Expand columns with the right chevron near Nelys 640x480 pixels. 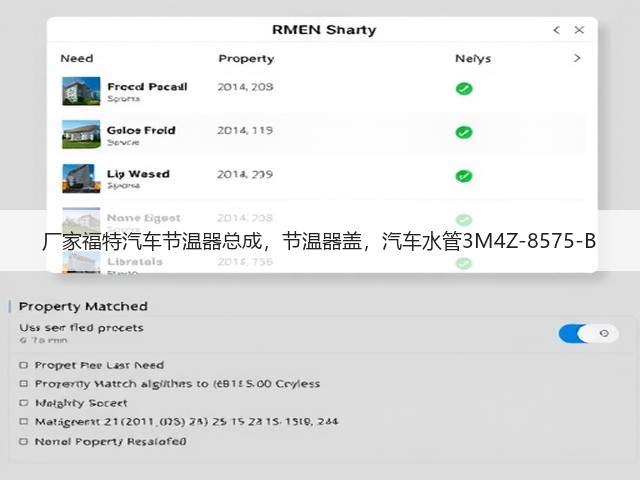tap(577, 58)
